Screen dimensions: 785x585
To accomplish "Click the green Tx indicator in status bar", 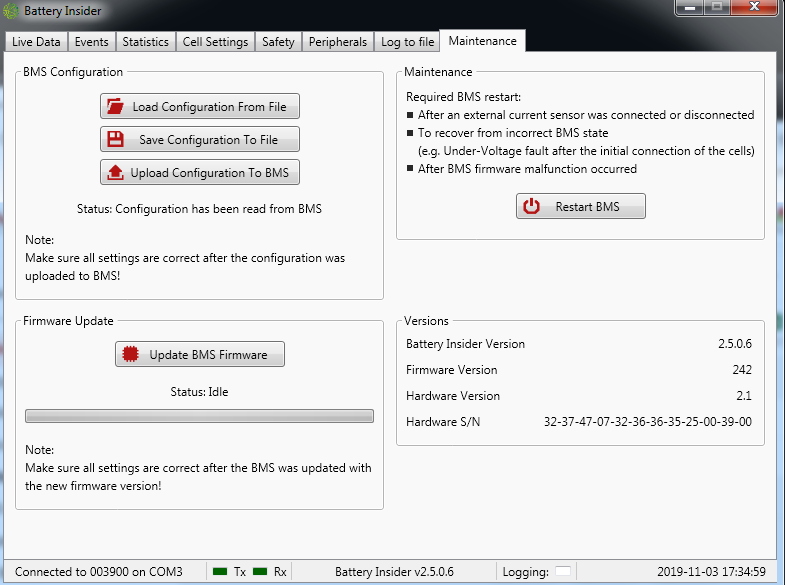I will point(219,572).
